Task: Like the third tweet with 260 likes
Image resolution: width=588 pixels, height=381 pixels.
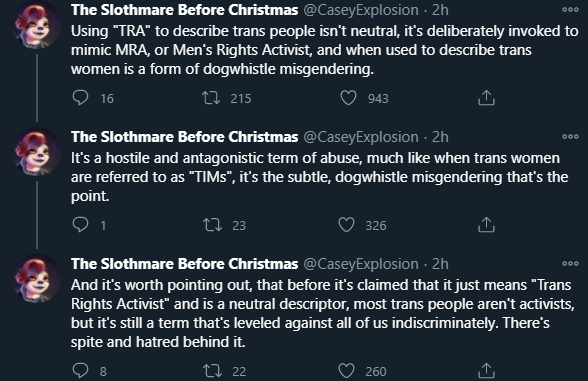Action: click(346, 370)
